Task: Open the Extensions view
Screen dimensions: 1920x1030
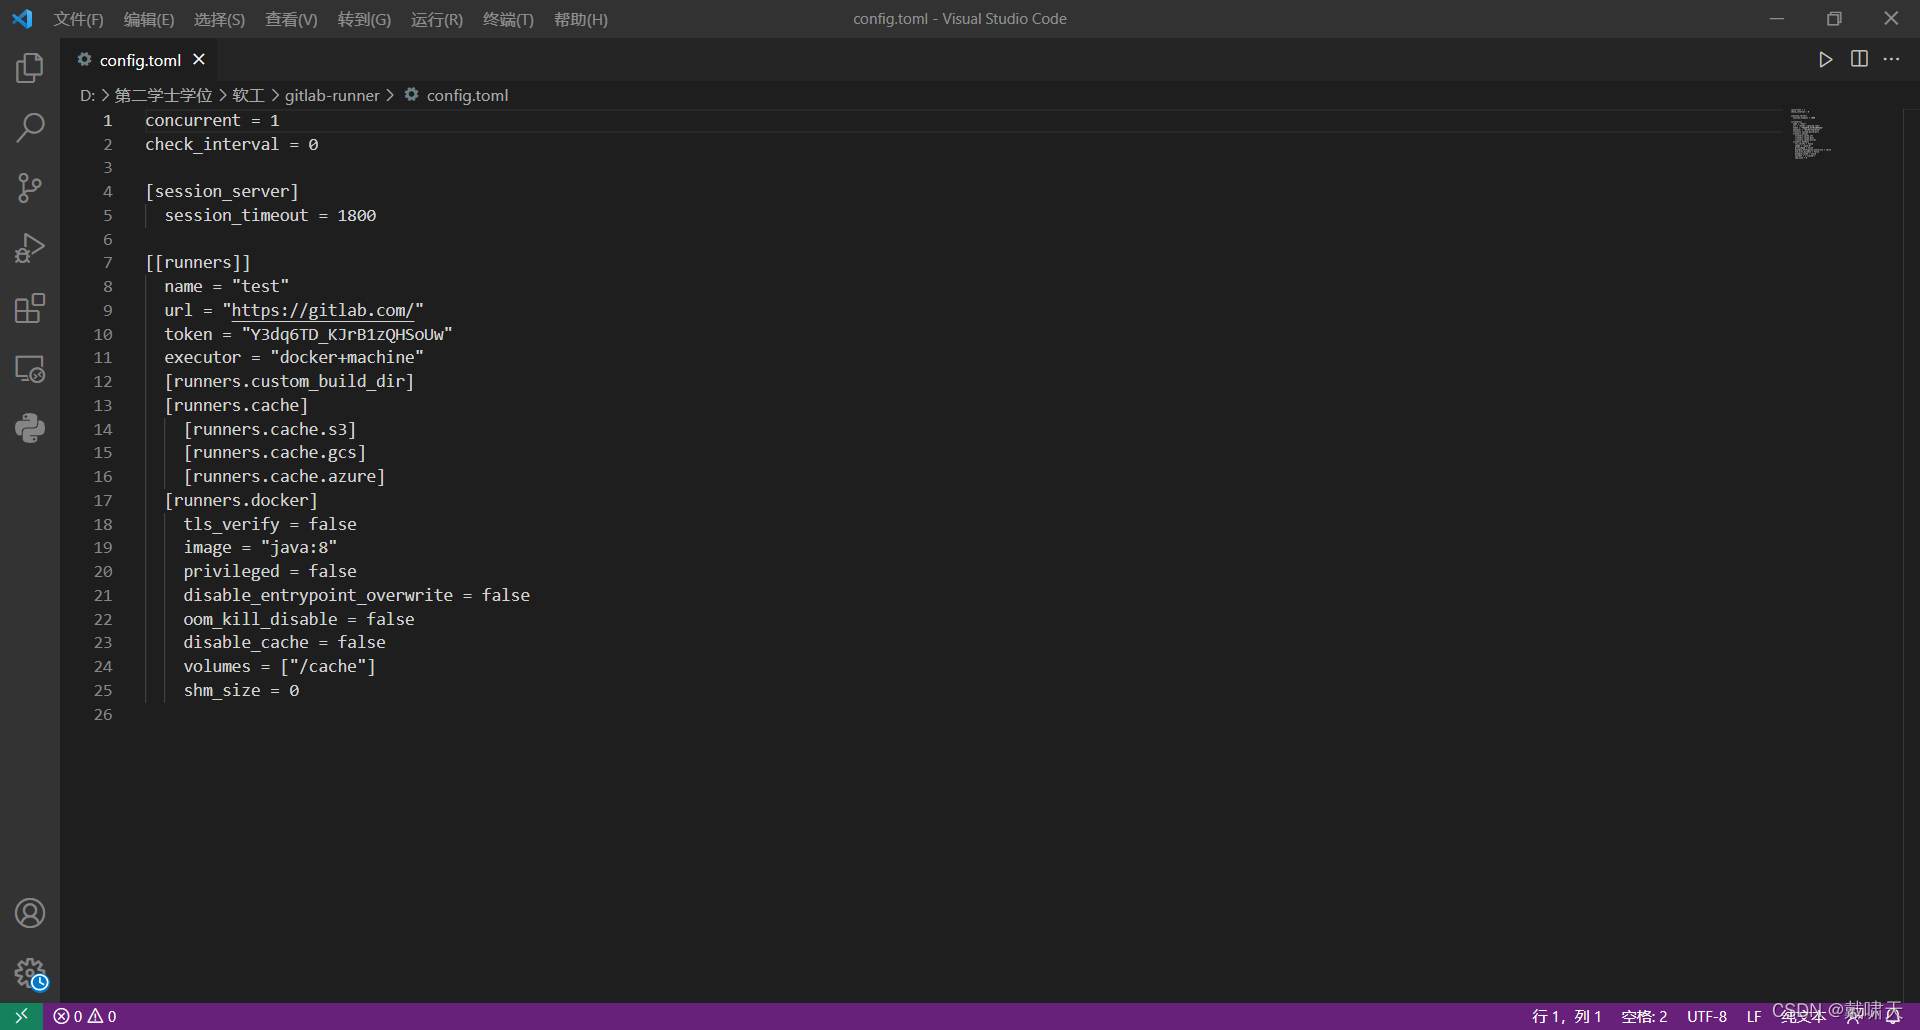Action: tap(30, 308)
